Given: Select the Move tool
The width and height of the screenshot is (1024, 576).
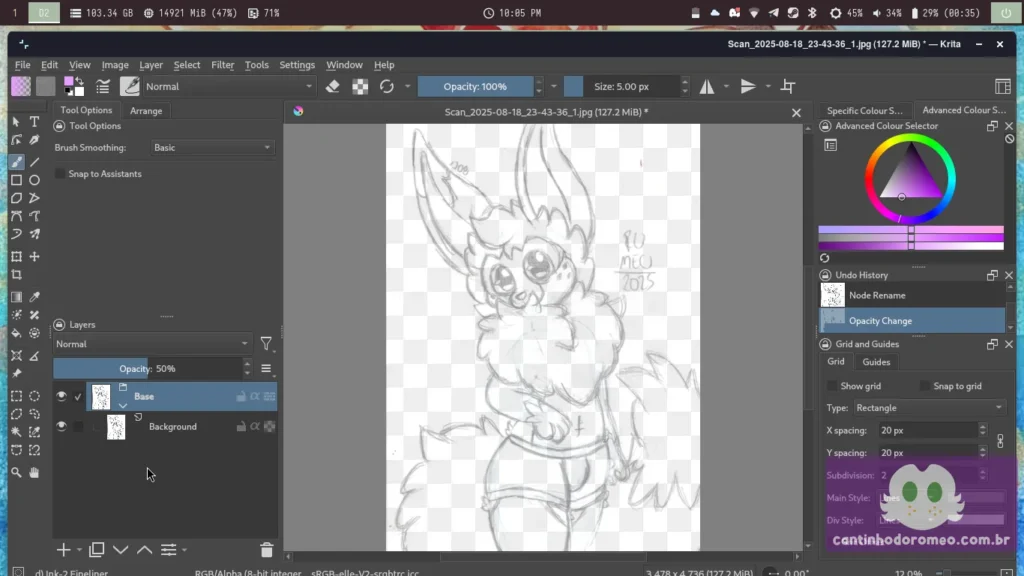Looking at the screenshot, I should (35, 257).
